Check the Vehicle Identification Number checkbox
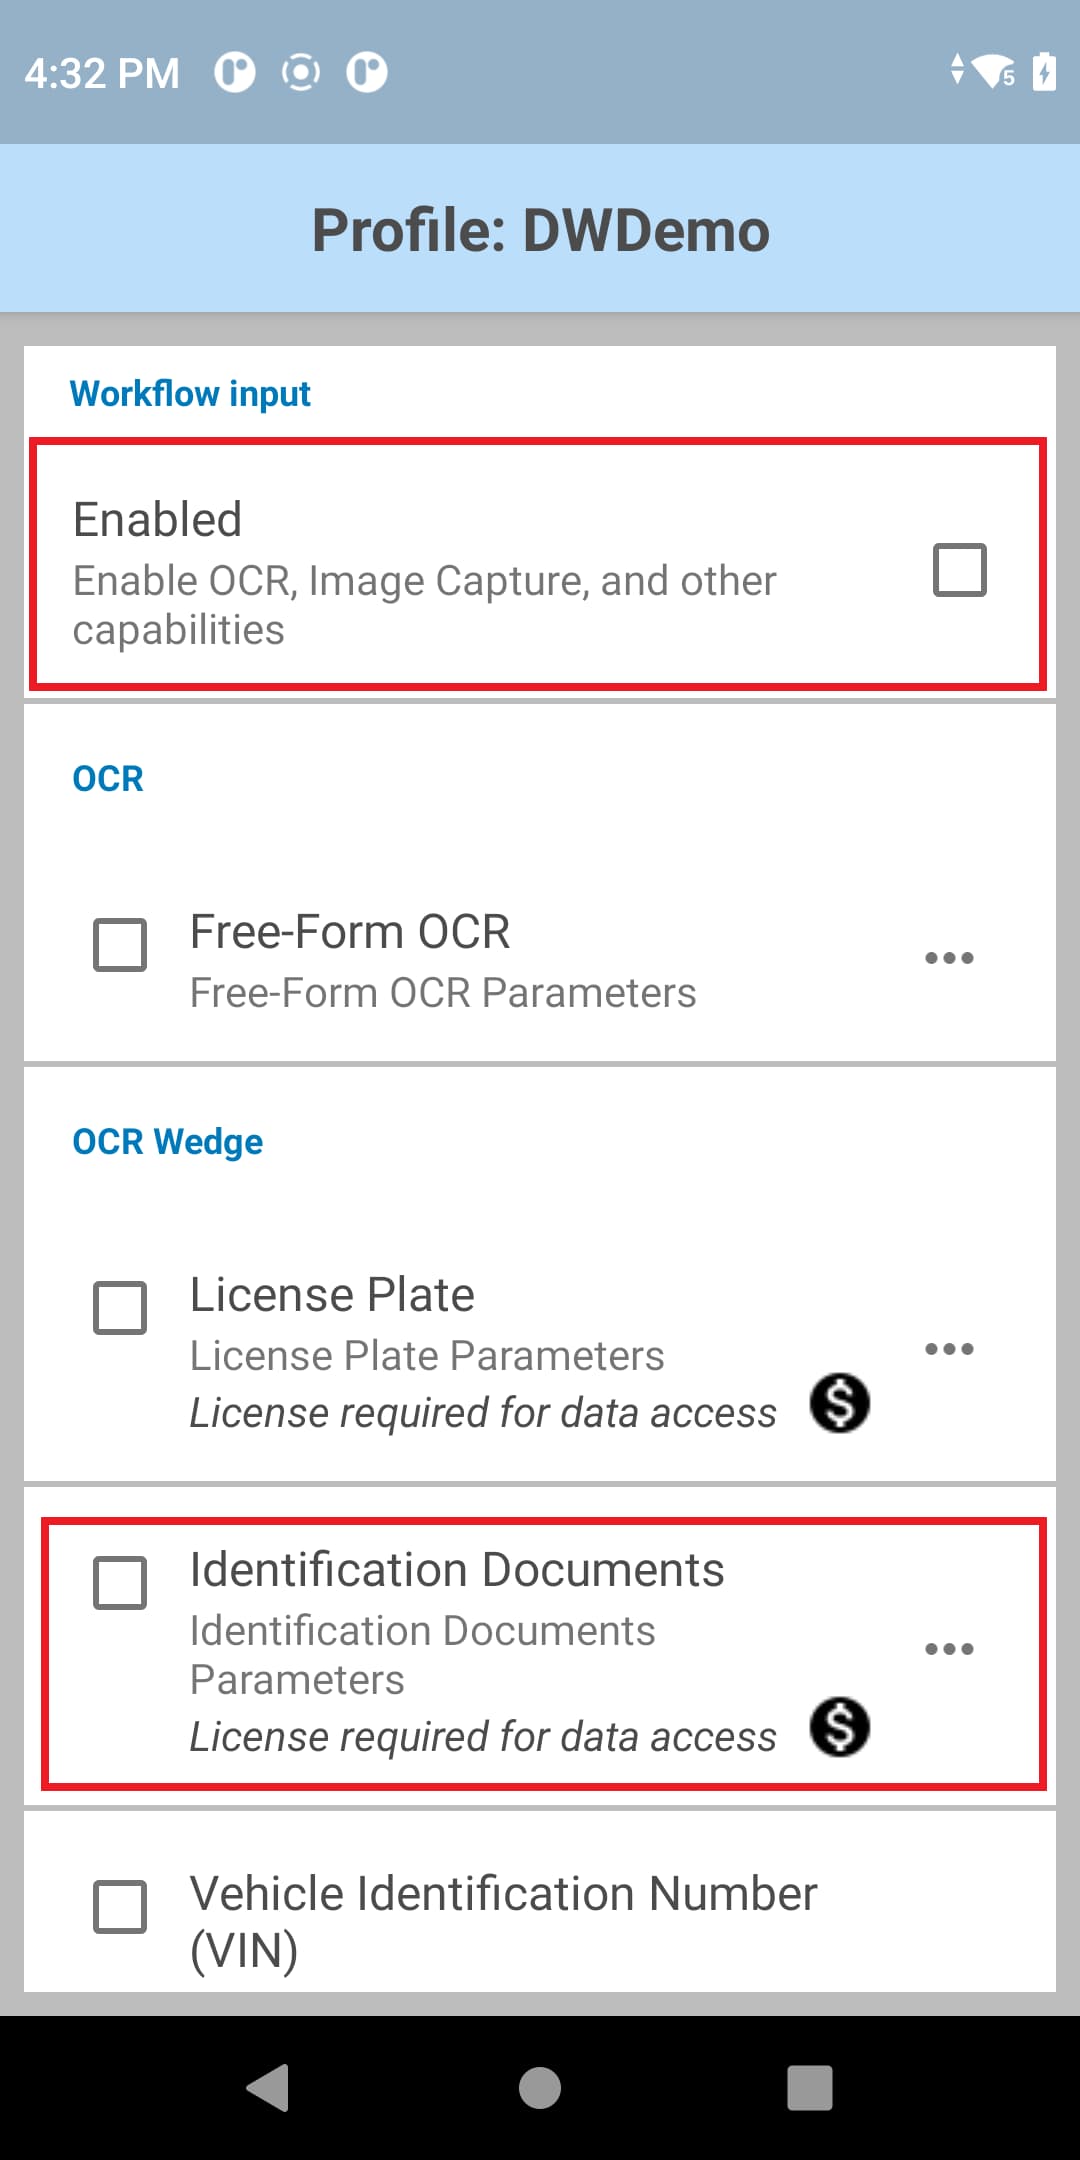This screenshot has height=2160, width=1080. tap(120, 1907)
